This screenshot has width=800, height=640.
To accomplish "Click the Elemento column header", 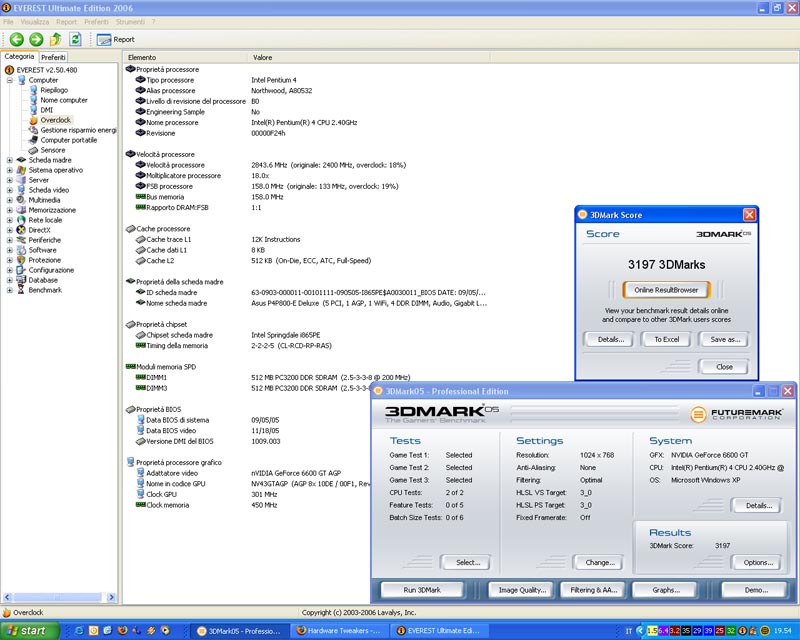I will tap(186, 58).
